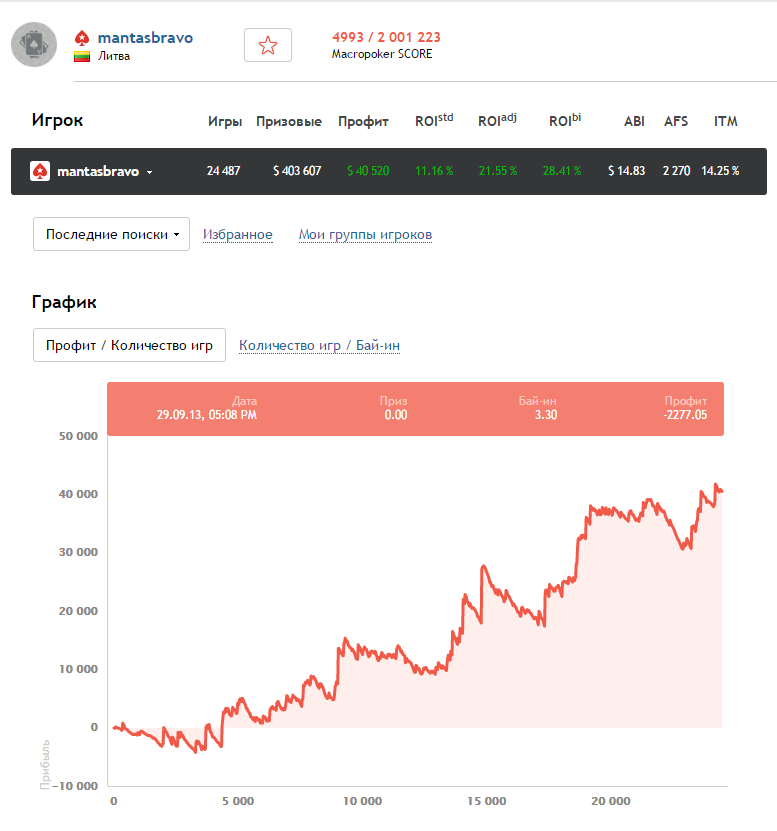Click the PokerStars icon in the dark stats row
Viewport: 777px width, 831px height.
pyautogui.click(x=40, y=171)
